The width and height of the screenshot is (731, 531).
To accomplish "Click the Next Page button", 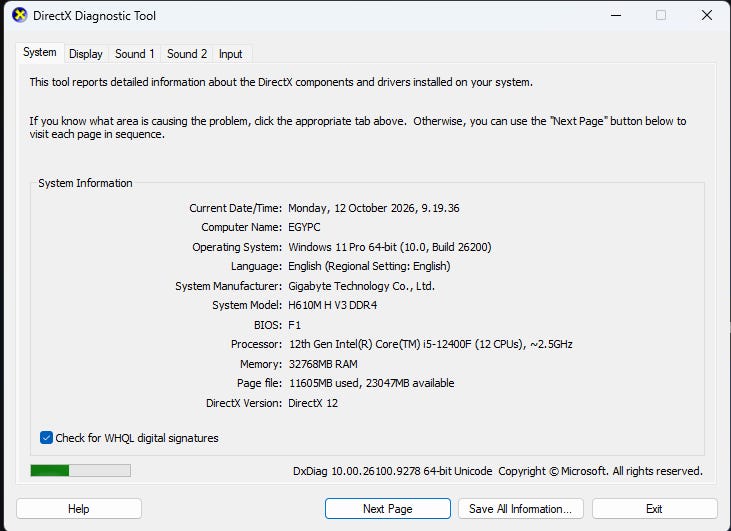I will click(387, 509).
